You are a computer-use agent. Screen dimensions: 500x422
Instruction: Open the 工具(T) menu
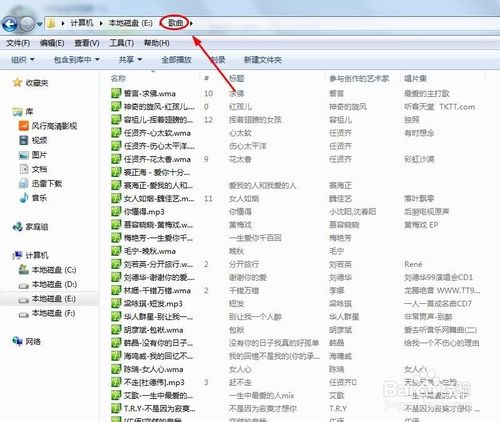coord(122,43)
